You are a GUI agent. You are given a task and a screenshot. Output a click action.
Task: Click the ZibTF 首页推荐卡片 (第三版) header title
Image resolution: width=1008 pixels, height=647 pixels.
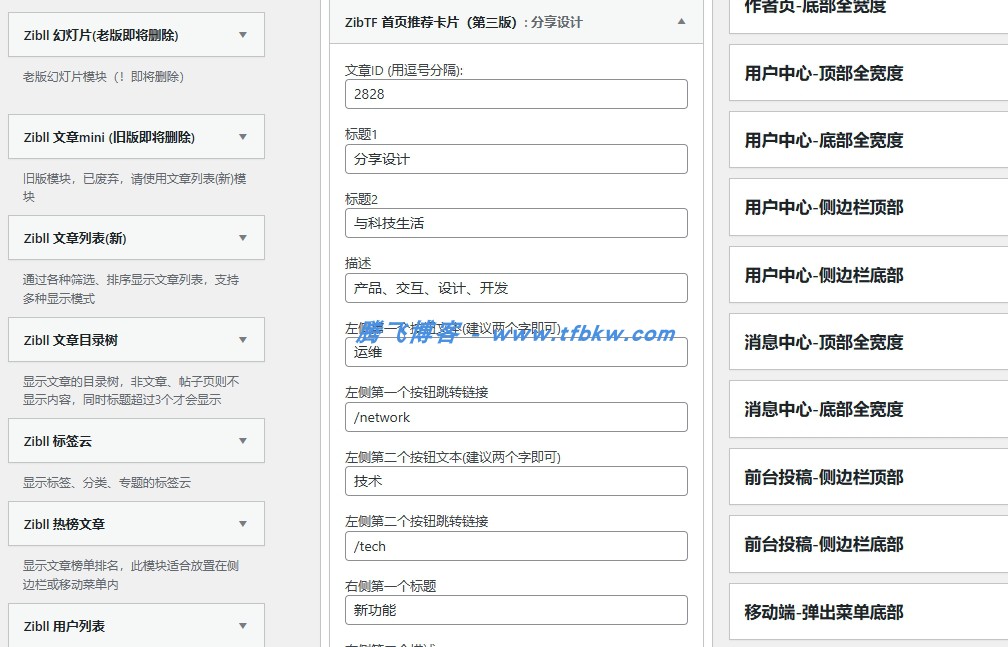point(431,22)
